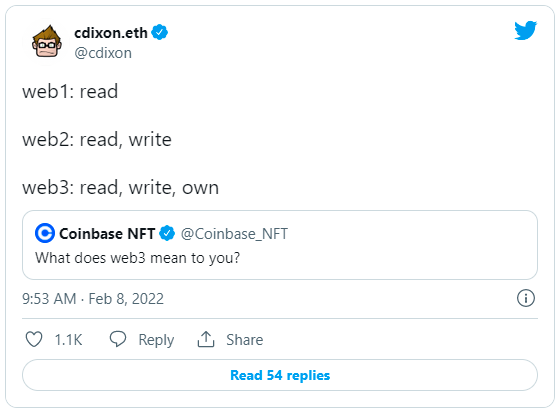
Task: Visit the @cdixon handle
Action: click(103, 53)
